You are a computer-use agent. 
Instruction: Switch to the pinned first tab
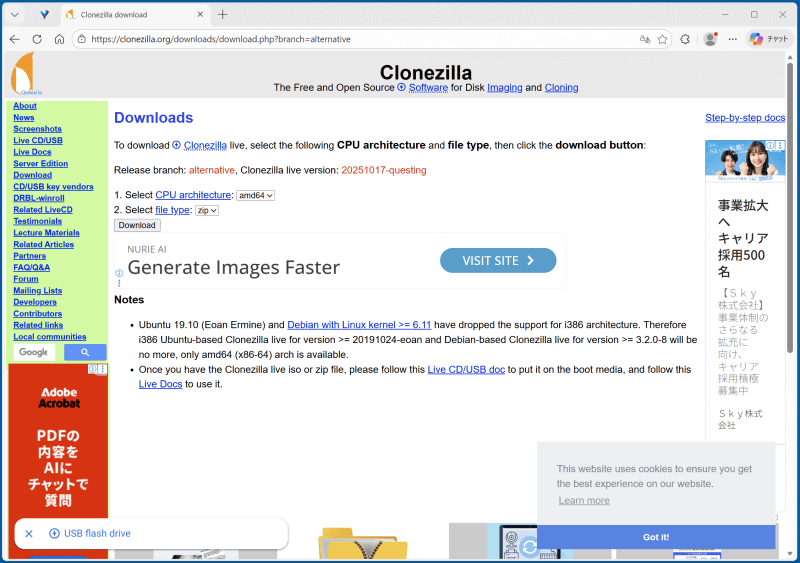[x=44, y=15]
